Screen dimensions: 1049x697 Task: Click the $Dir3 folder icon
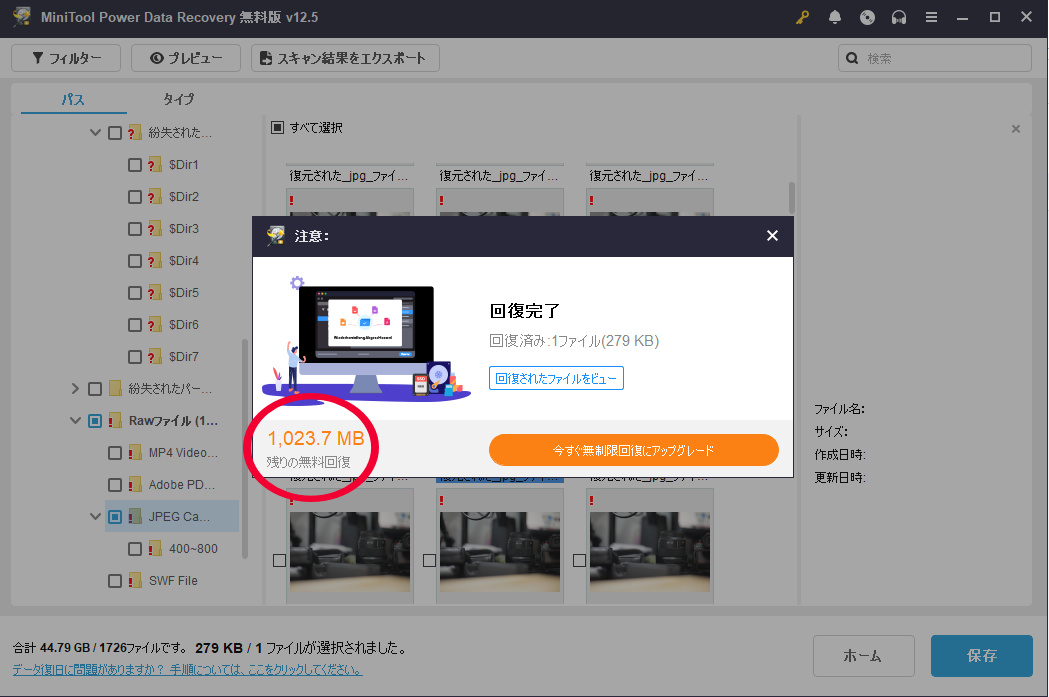click(x=155, y=229)
